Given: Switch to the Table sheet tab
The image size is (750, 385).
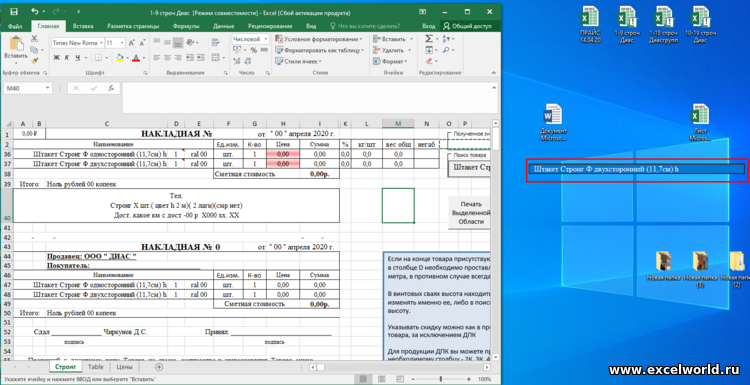Looking at the screenshot, I should click(96, 367).
